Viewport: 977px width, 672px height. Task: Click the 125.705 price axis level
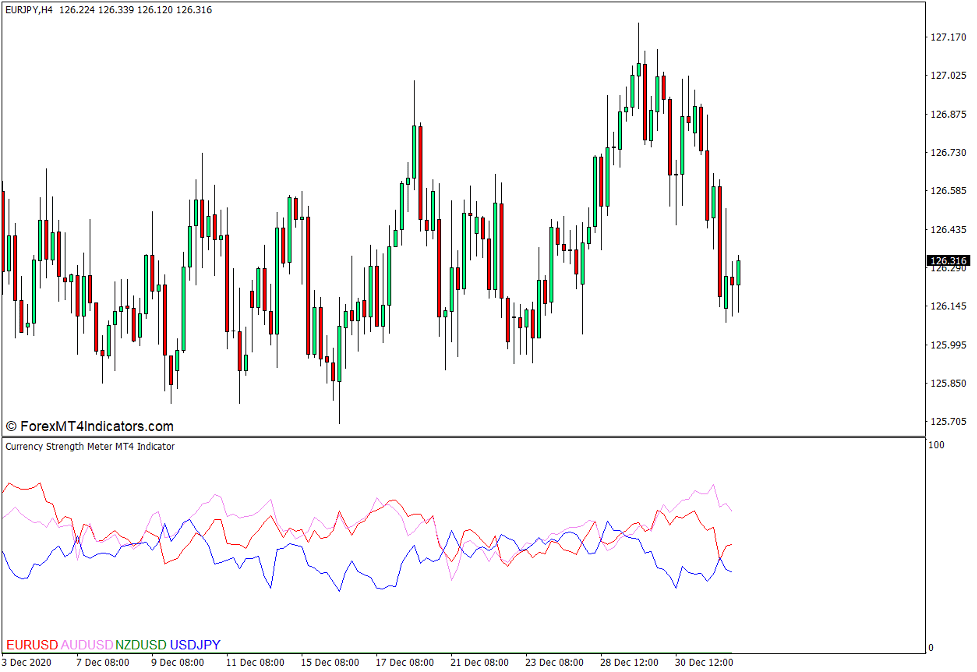pyautogui.click(x=948, y=421)
